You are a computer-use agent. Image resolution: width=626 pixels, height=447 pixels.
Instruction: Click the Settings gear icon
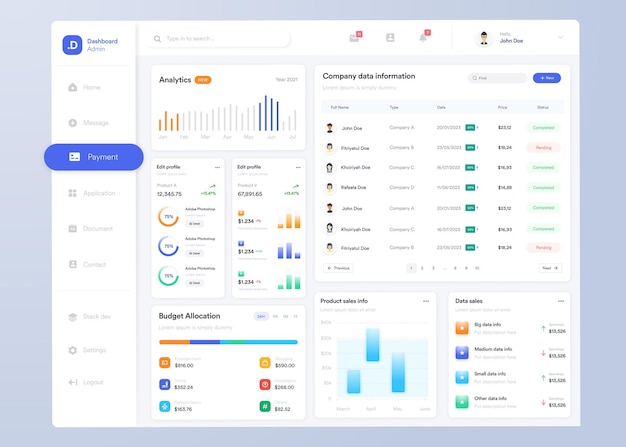click(x=72, y=350)
